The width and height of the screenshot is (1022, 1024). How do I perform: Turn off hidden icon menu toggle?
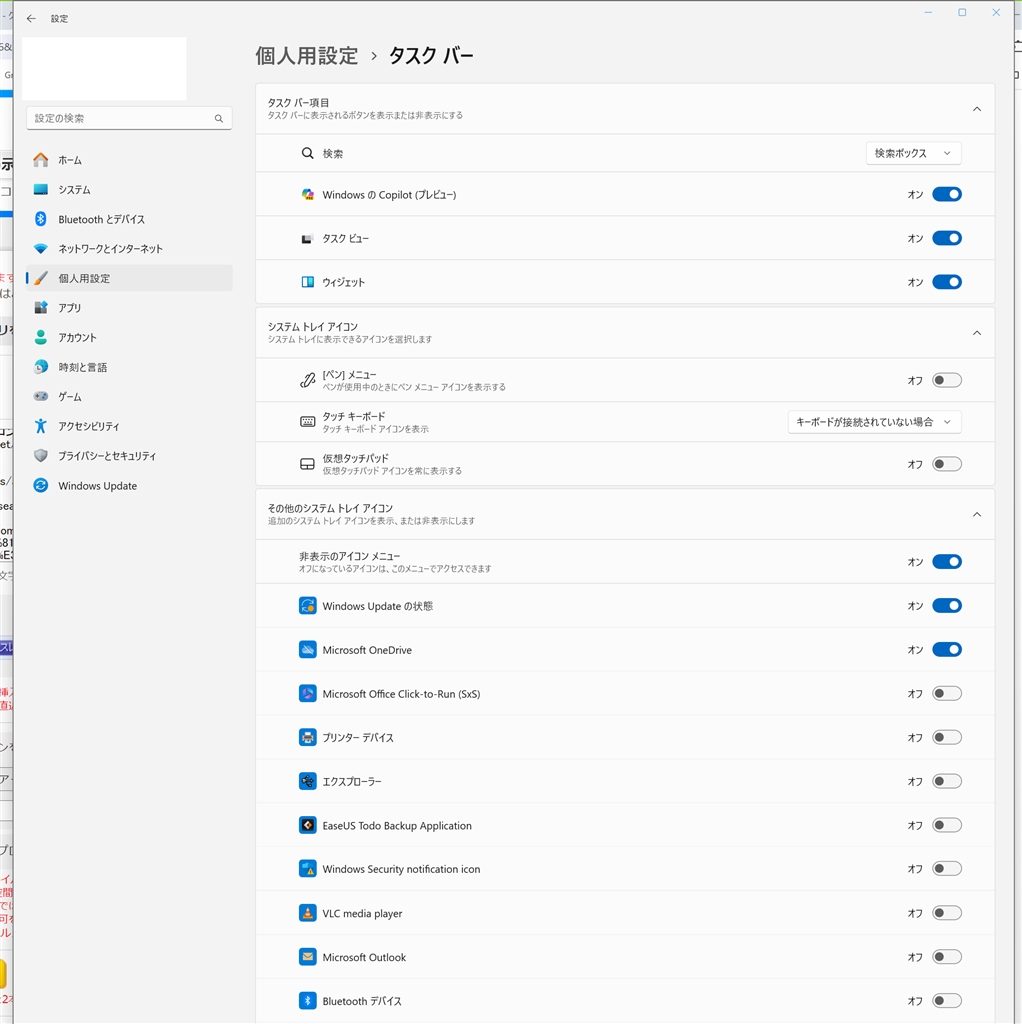[x=947, y=562]
